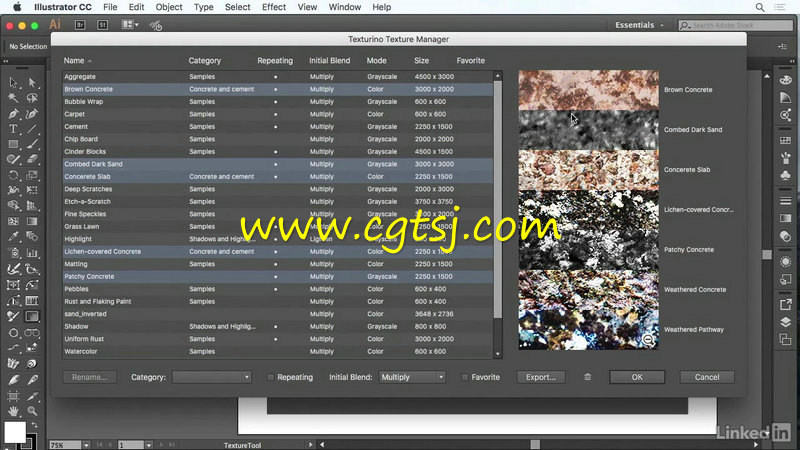Screen dimensions: 800x450
Task: Open Adobe Bridge with Br icon
Action: [80, 24]
